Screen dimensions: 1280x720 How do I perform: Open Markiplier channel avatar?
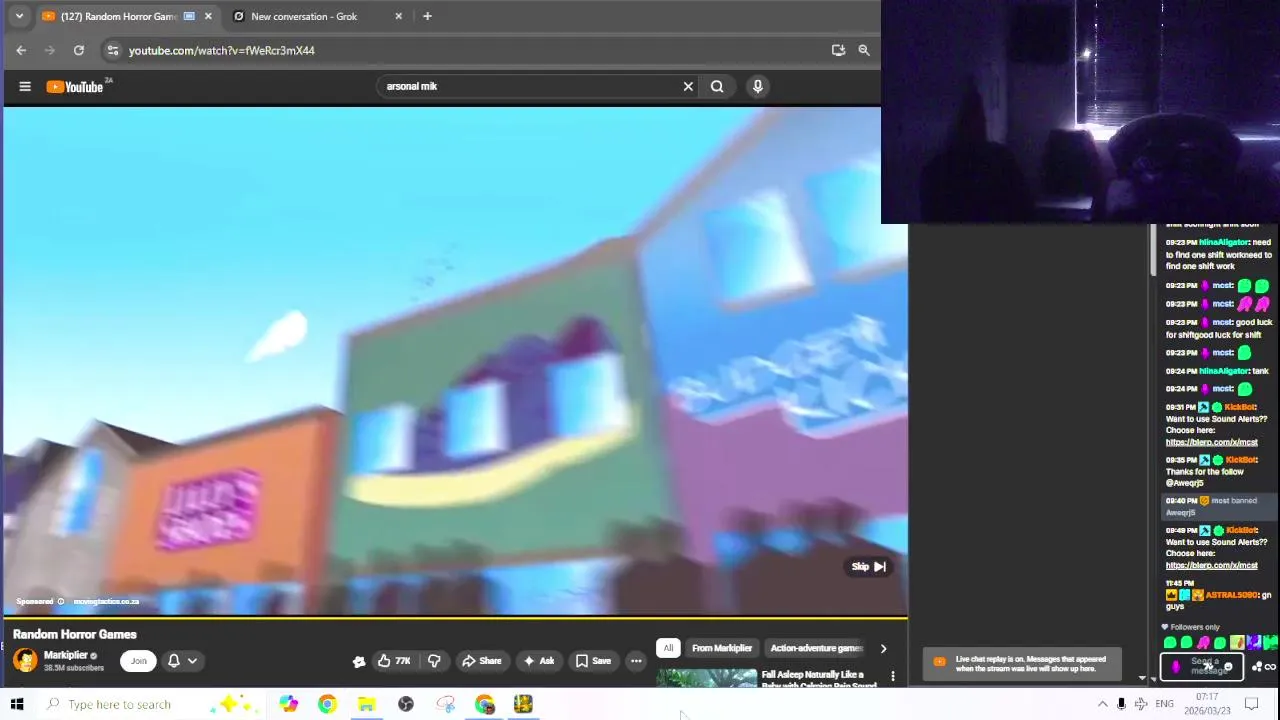click(x=25, y=660)
